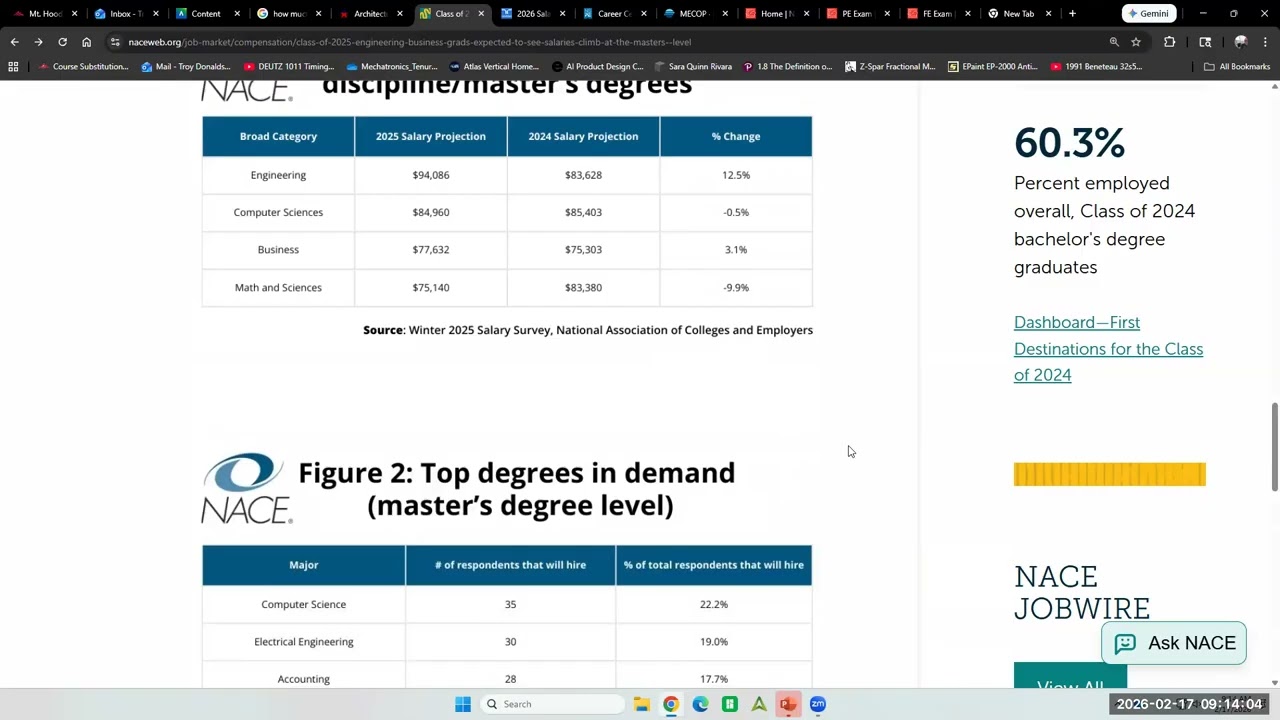Viewport: 1280px width, 720px height.
Task: Click the 2025 Salary Projection header
Action: tap(431, 136)
